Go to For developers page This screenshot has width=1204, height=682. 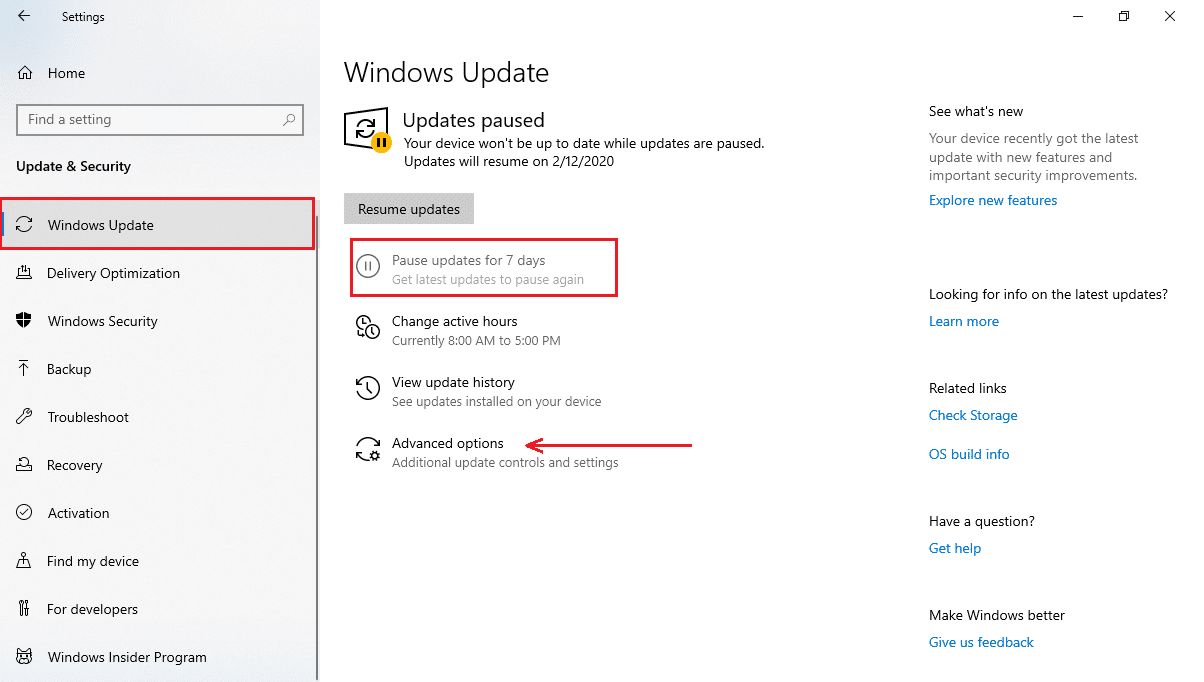point(92,609)
